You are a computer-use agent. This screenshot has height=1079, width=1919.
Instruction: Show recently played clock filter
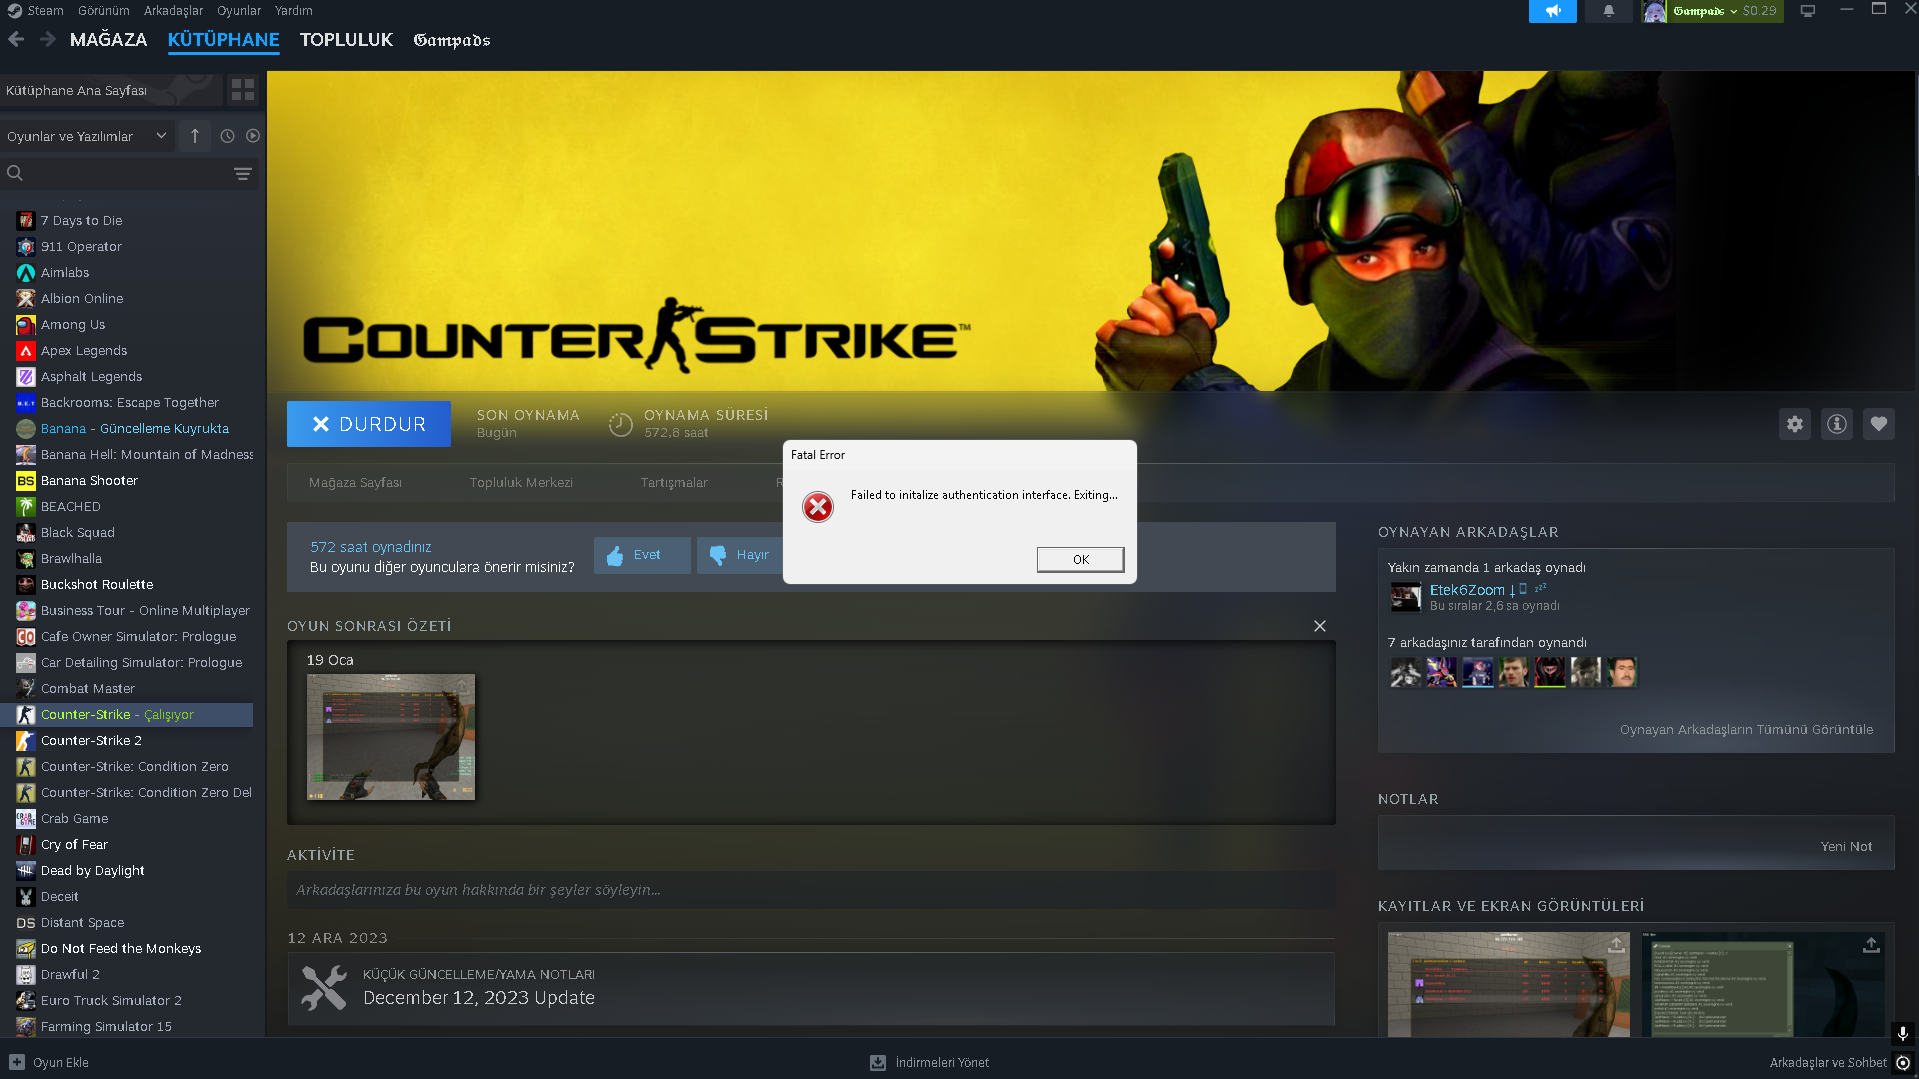point(227,136)
